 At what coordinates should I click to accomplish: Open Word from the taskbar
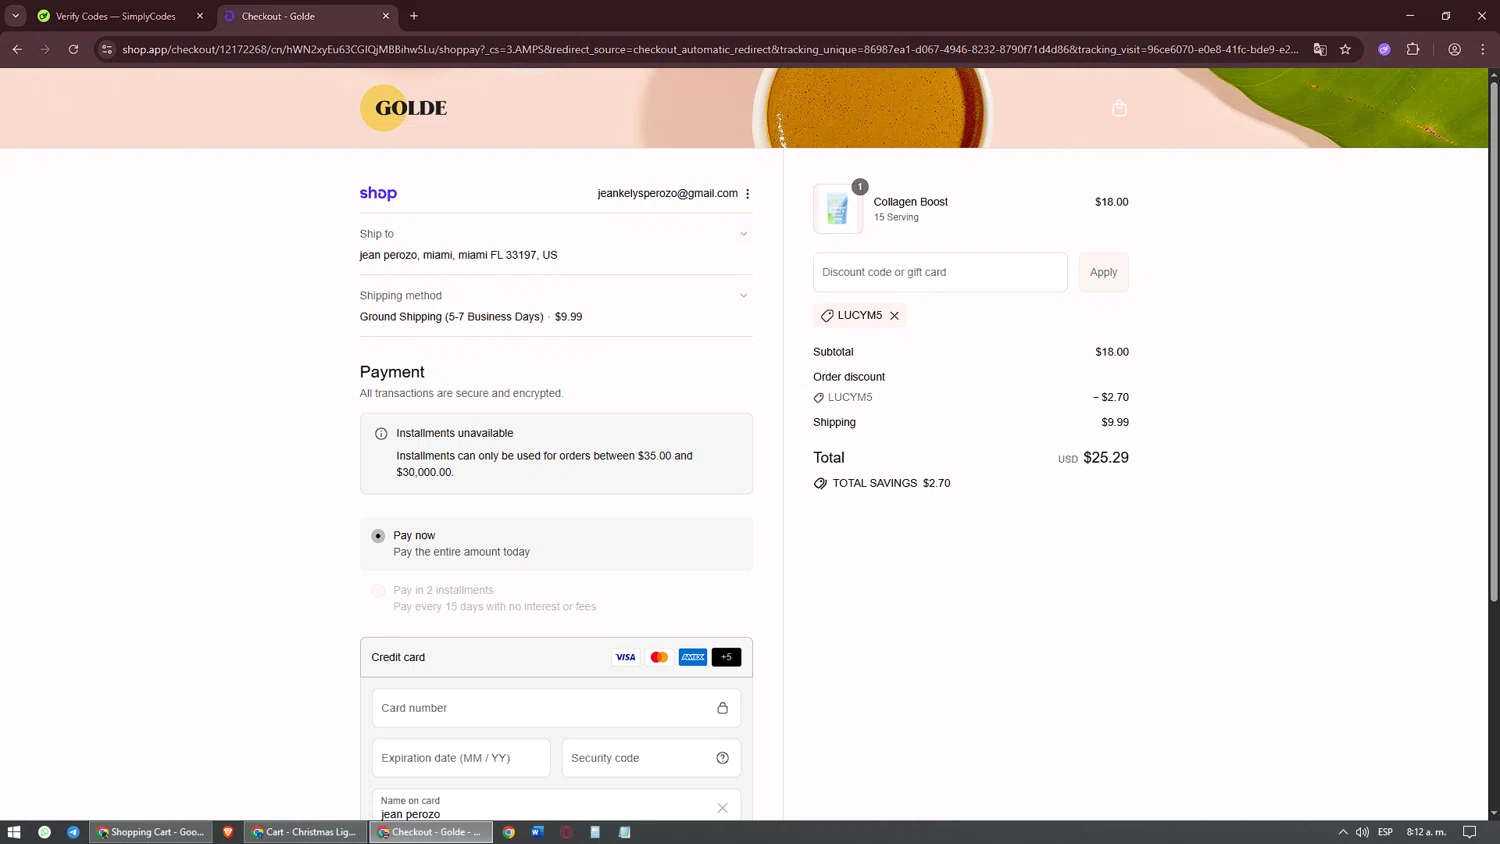pyautogui.click(x=537, y=832)
